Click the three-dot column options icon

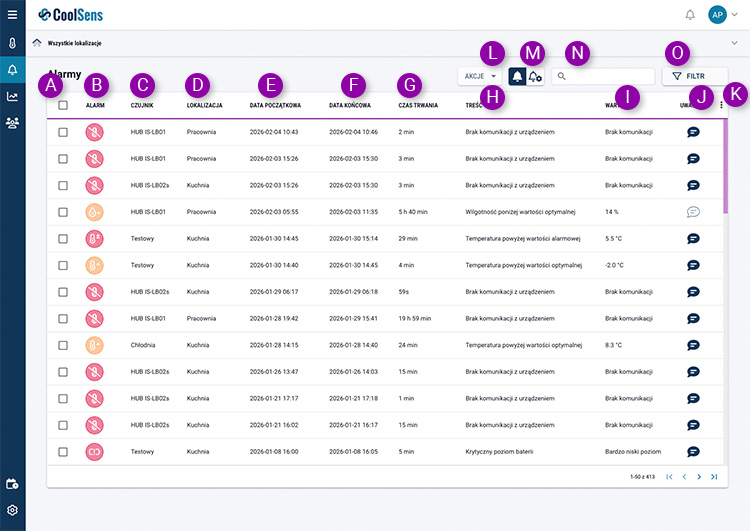click(722, 105)
